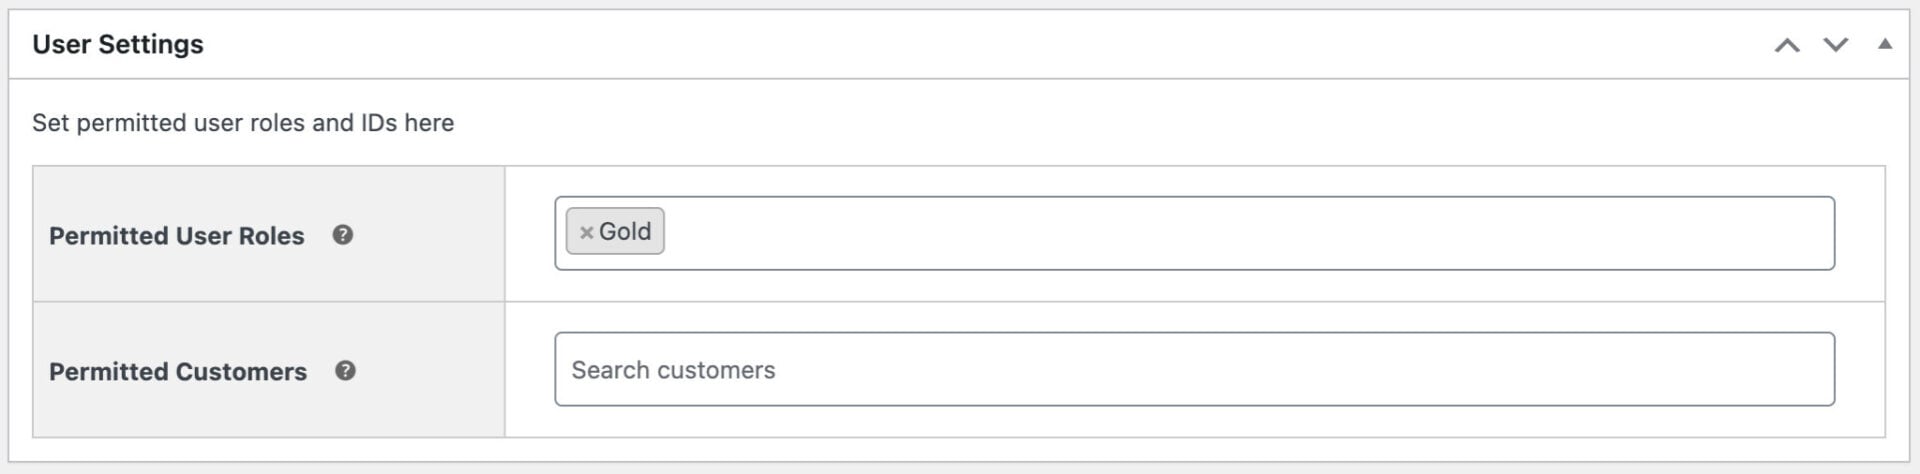Click blank space in the roles box
Viewport: 1920px width, 474px height.
click(x=1250, y=233)
